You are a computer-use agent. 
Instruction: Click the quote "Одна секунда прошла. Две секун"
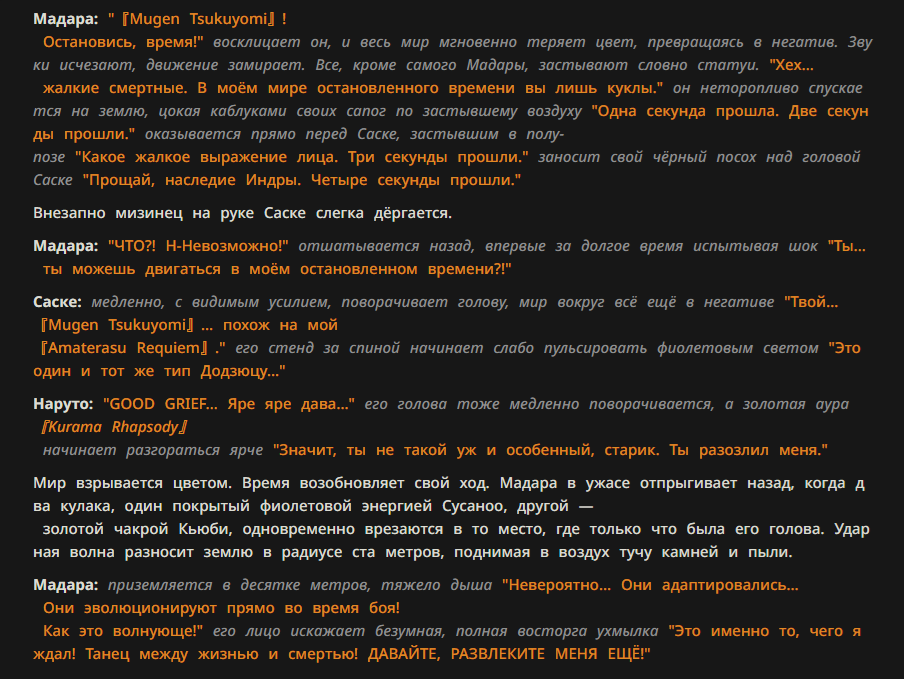730,111
